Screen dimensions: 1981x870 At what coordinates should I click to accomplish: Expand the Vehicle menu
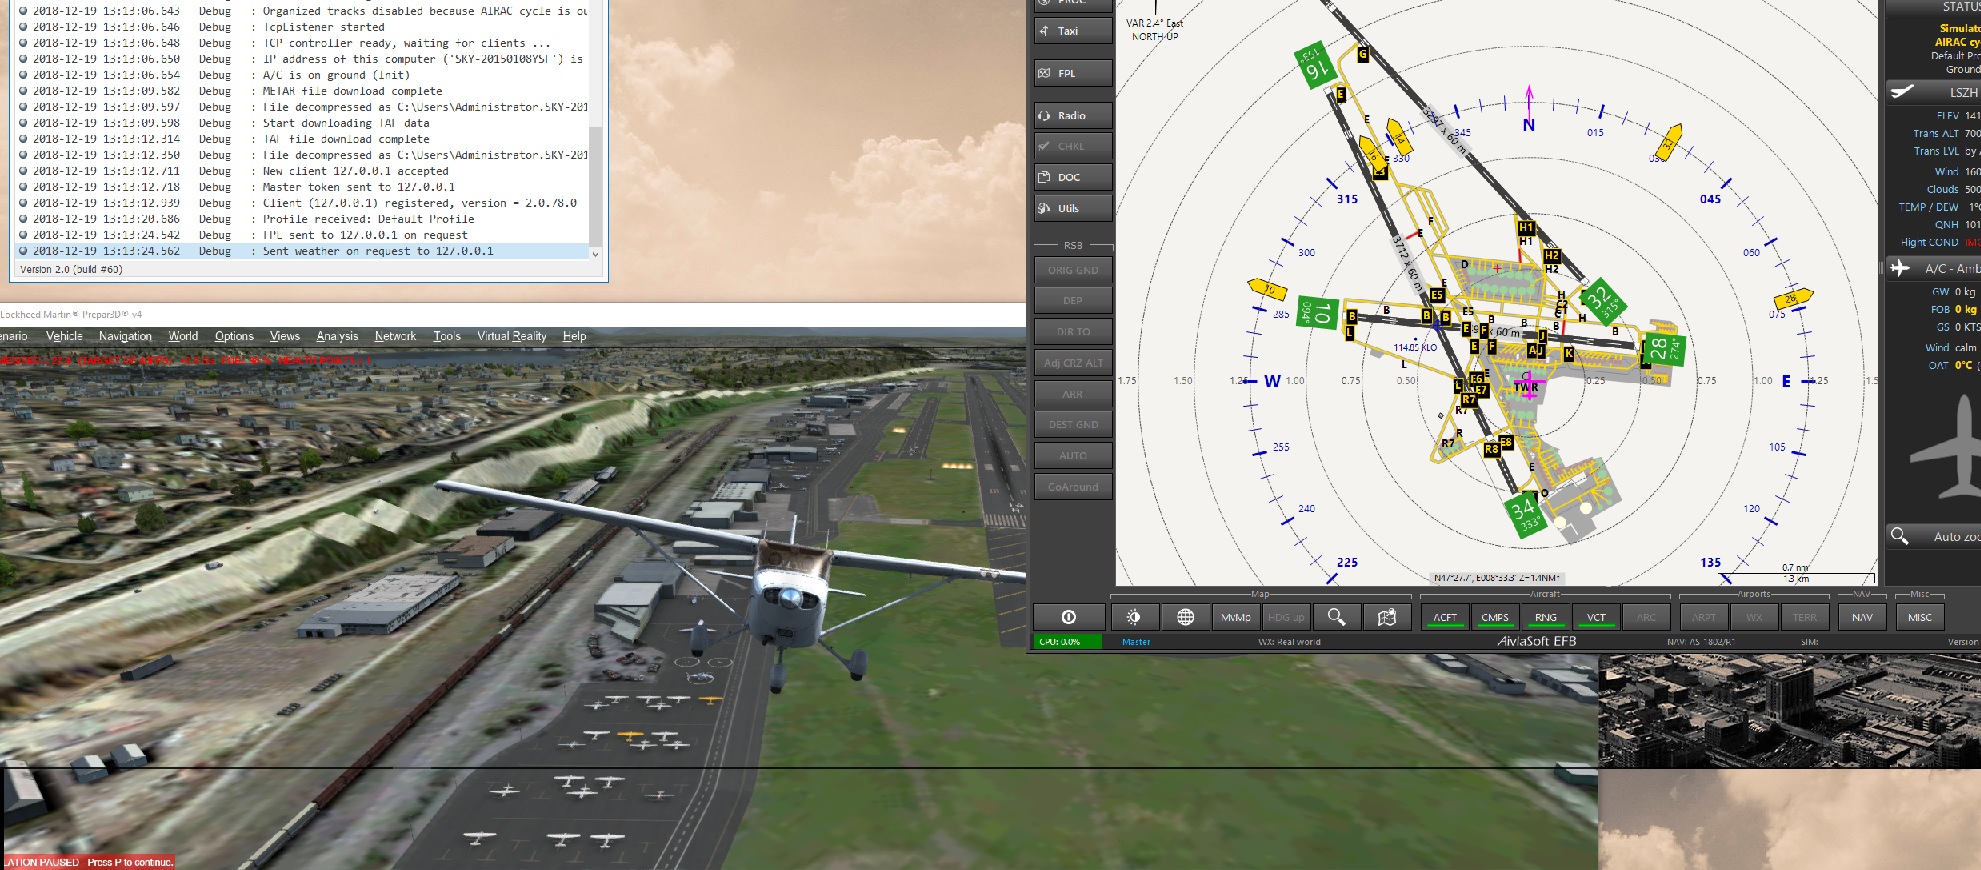(64, 336)
